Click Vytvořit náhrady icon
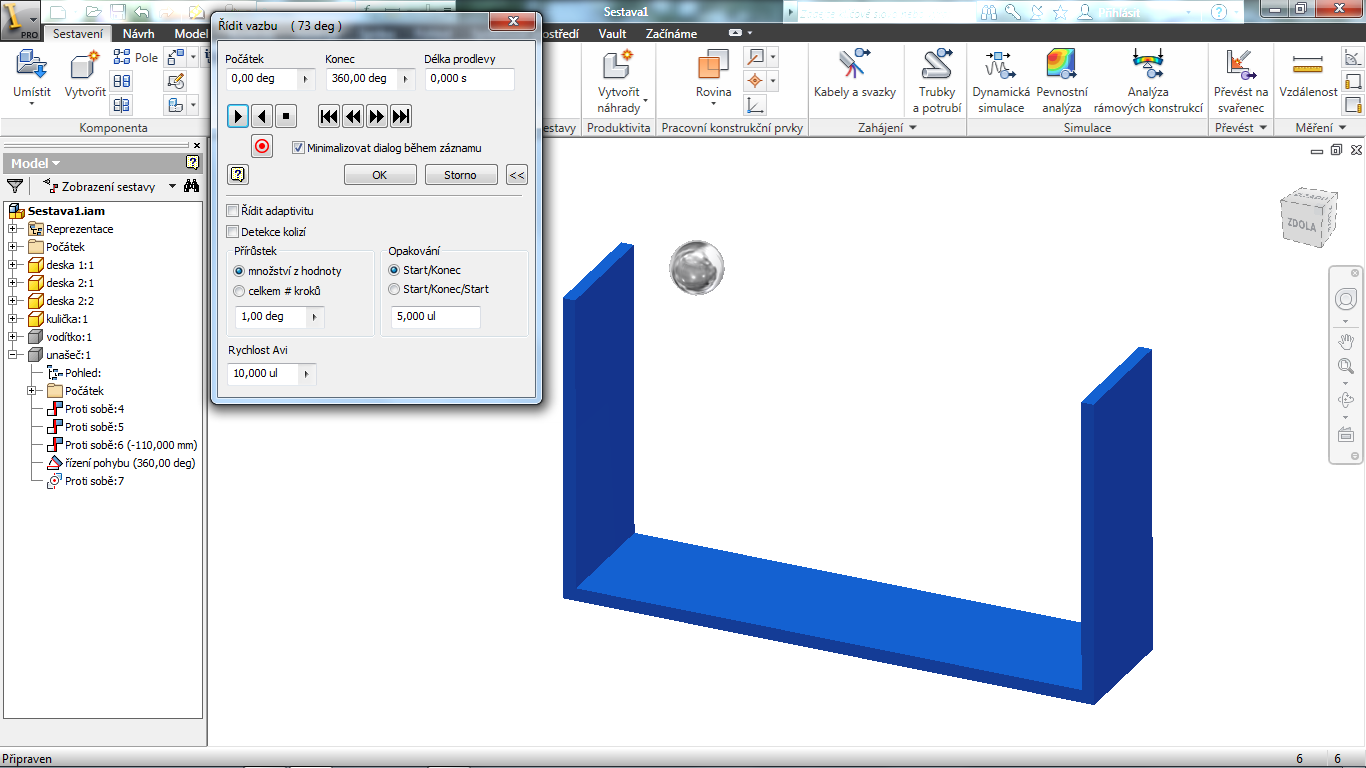Image resolution: width=1366 pixels, height=768 pixels. pyautogui.click(x=620, y=66)
